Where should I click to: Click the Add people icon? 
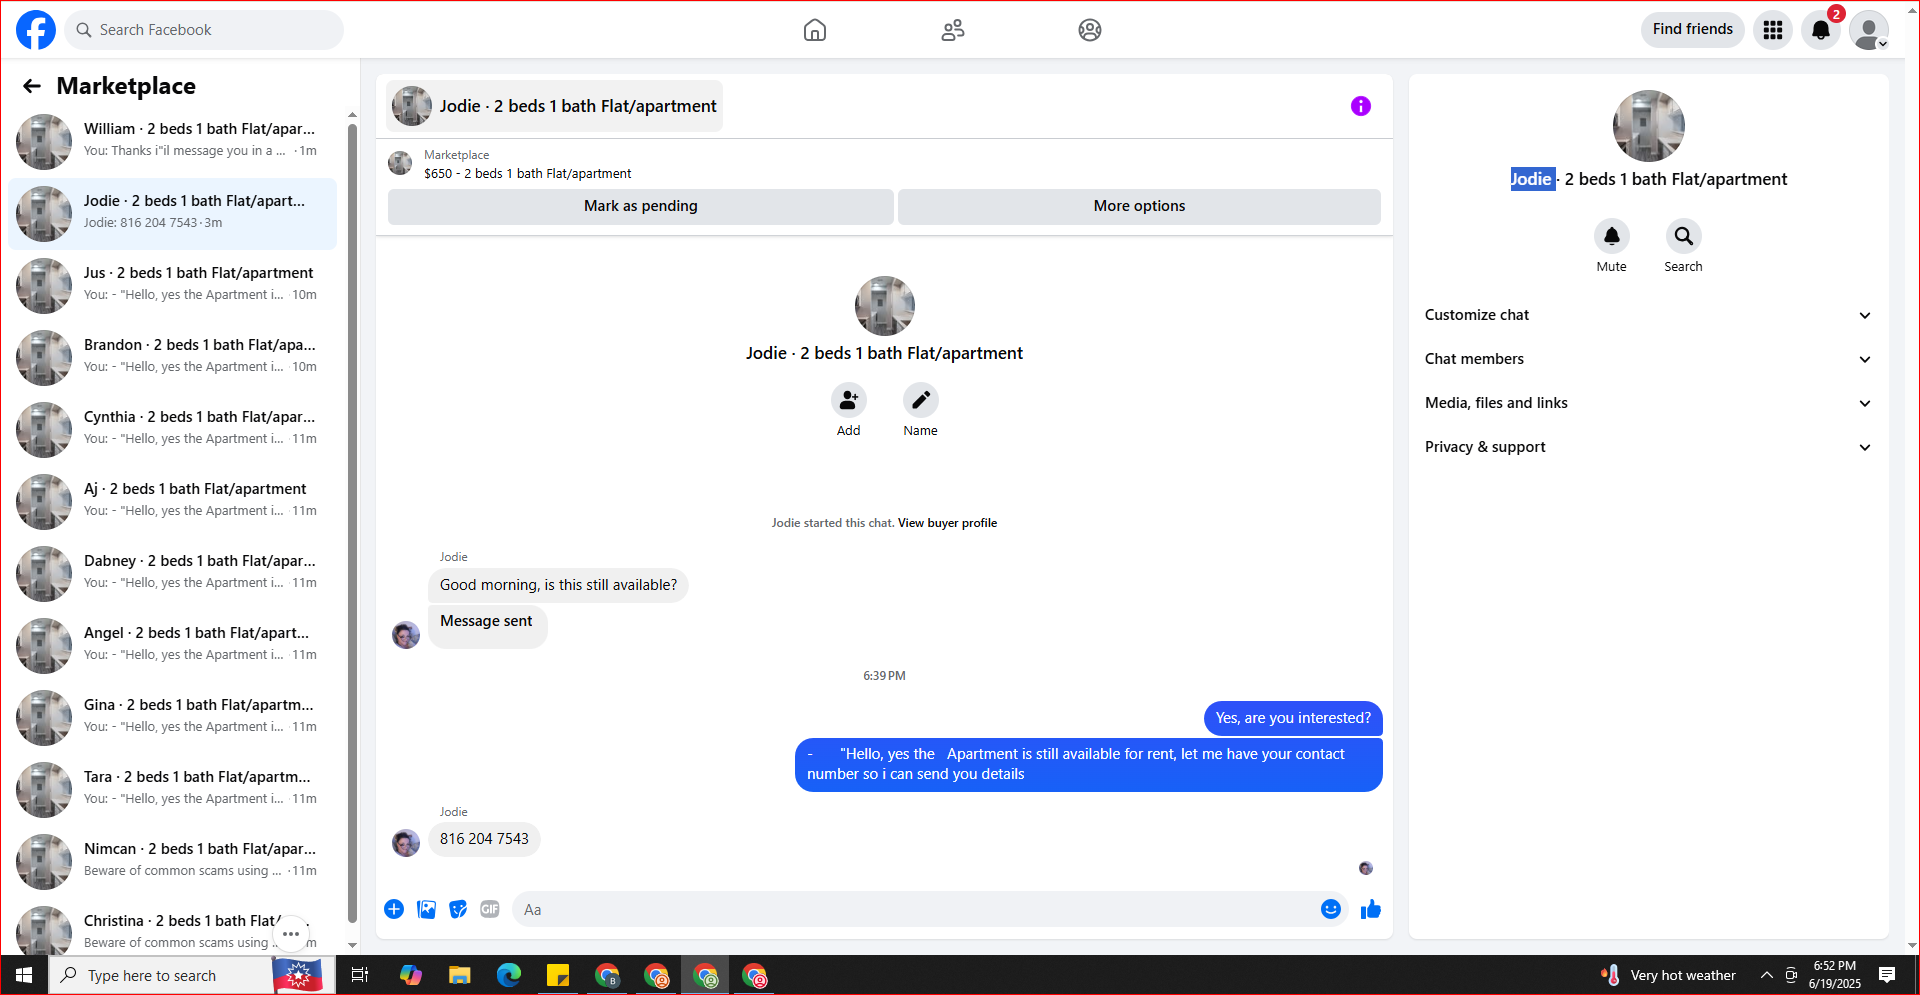click(x=849, y=400)
